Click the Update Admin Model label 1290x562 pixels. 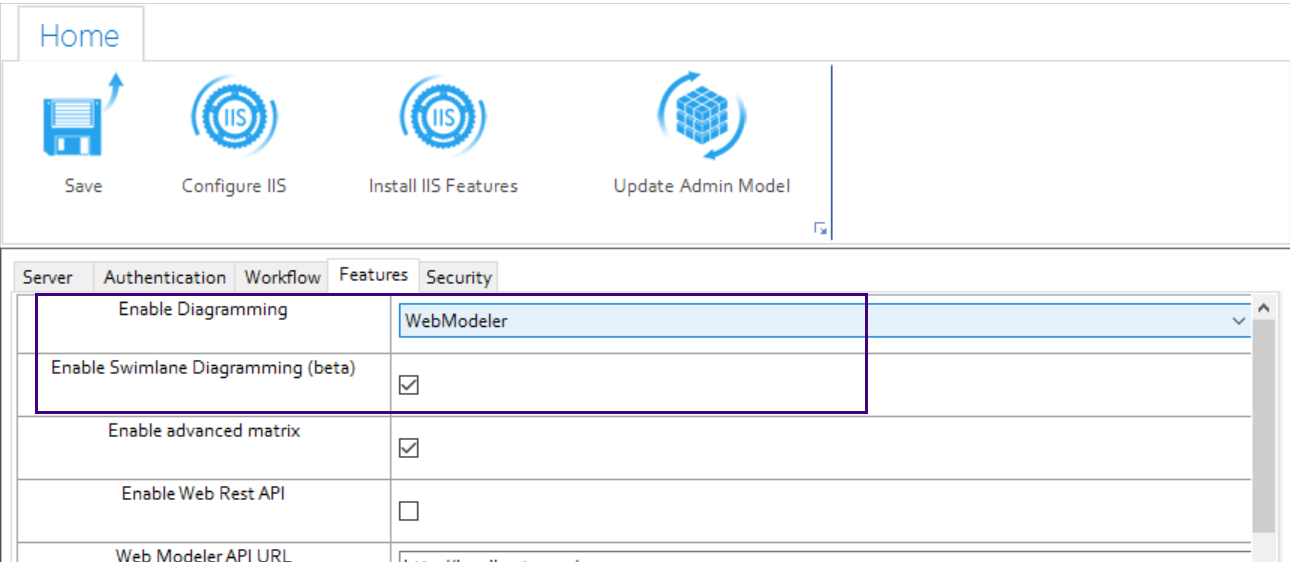(702, 186)
